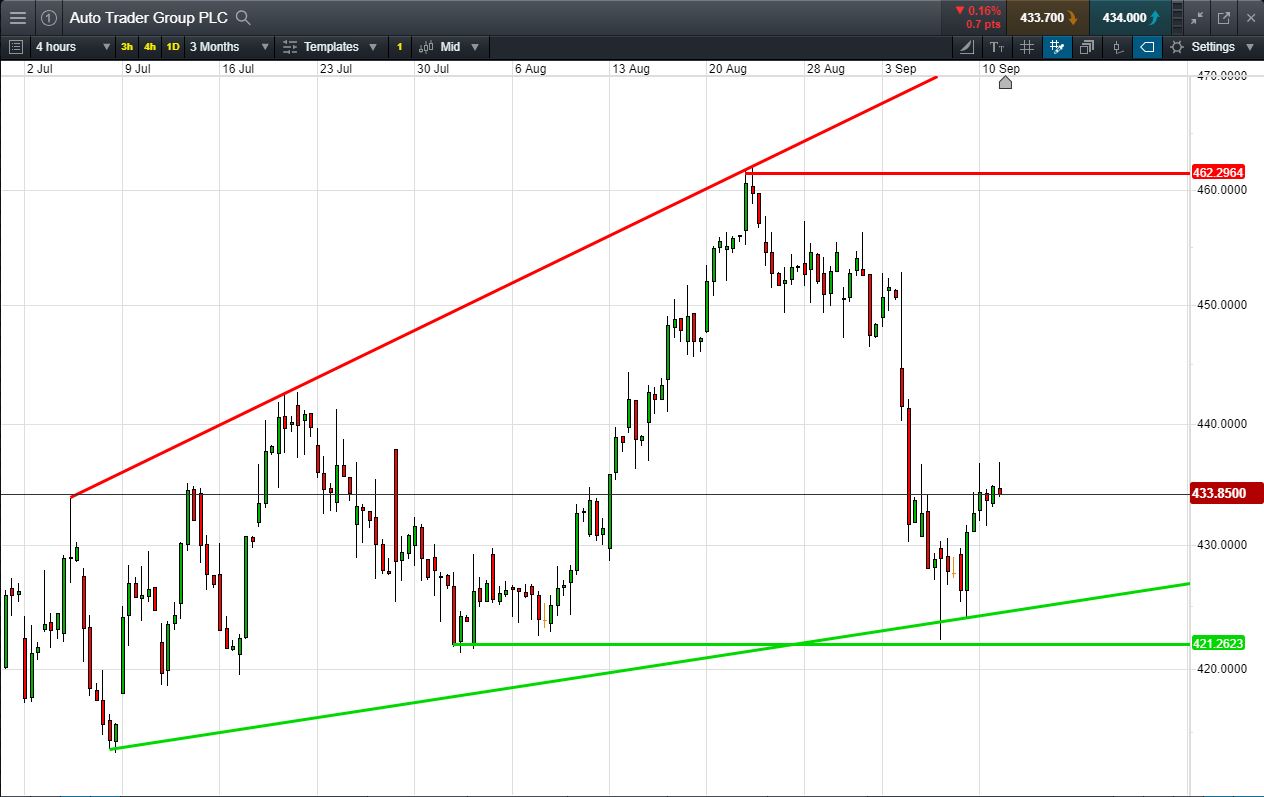Select the text annotation tool
Screen dimensions: 1264x797
996,47
